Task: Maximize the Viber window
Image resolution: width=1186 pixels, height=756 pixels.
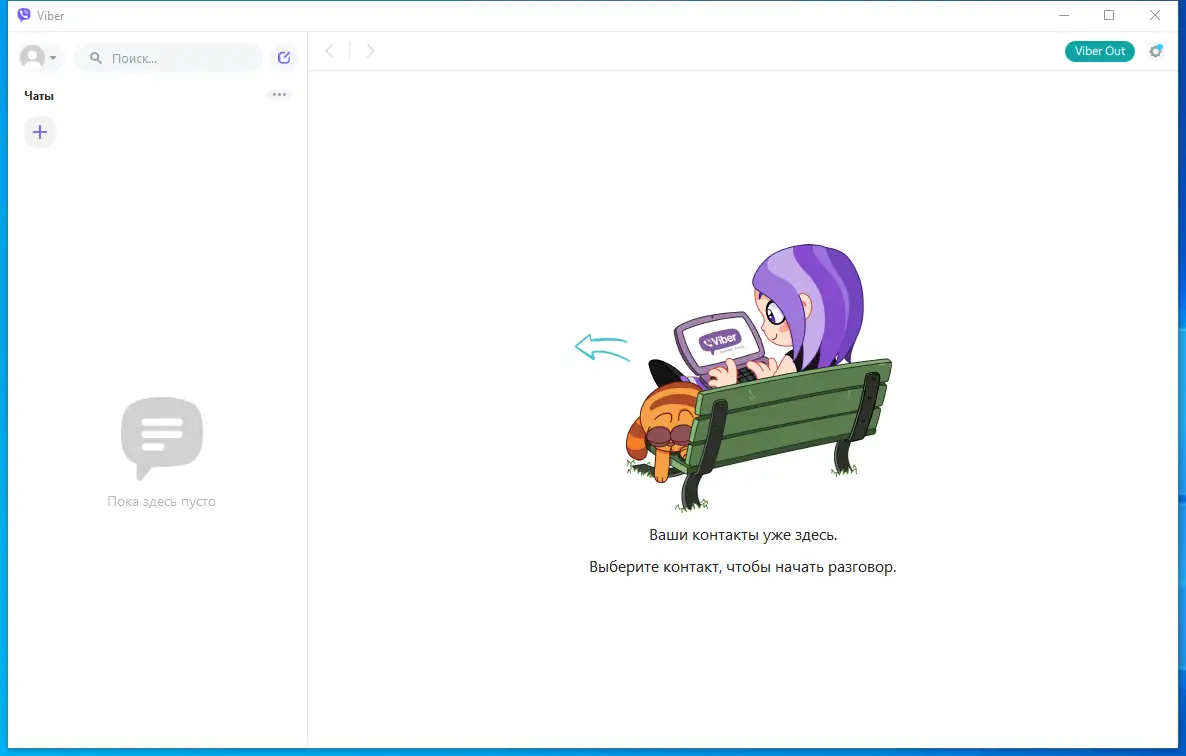Action: tap(1109, 15)
